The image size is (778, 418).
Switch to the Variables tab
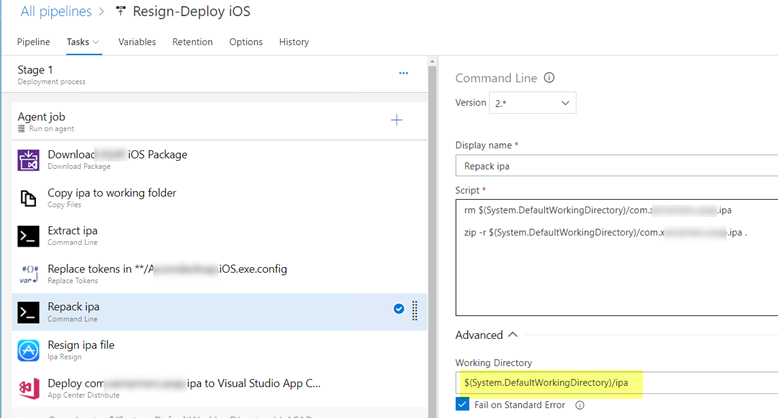click(x=137, y=42)
